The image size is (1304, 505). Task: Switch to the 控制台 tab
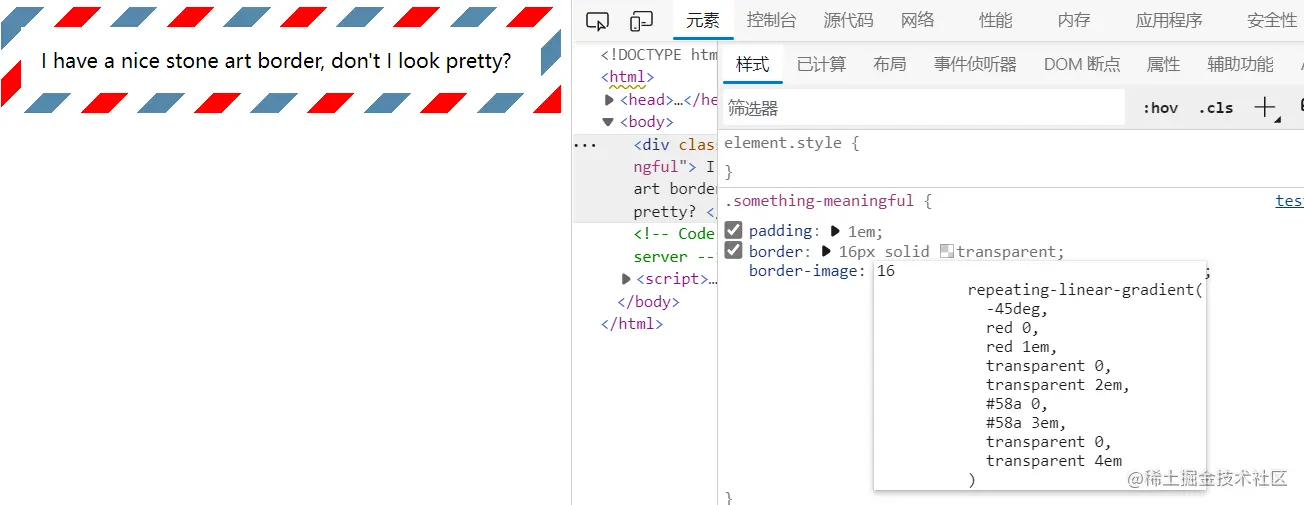[772, 21]
